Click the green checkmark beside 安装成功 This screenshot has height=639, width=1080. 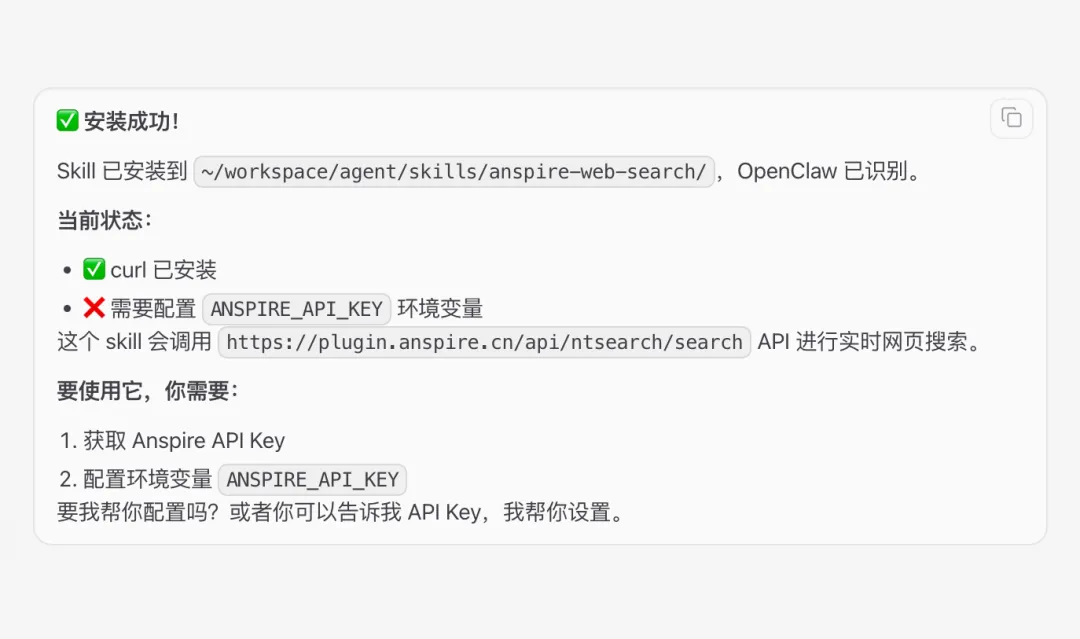click(x=68, y=121)
